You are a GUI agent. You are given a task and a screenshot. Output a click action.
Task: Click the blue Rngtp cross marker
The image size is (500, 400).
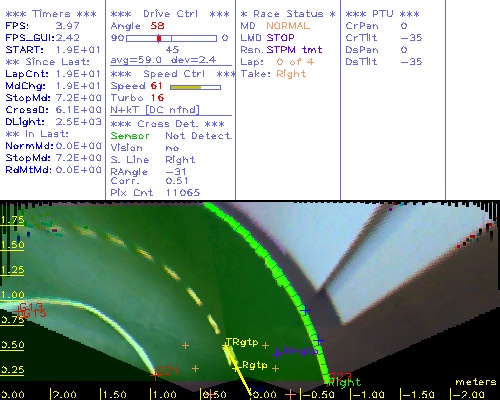tap(277, 353)
